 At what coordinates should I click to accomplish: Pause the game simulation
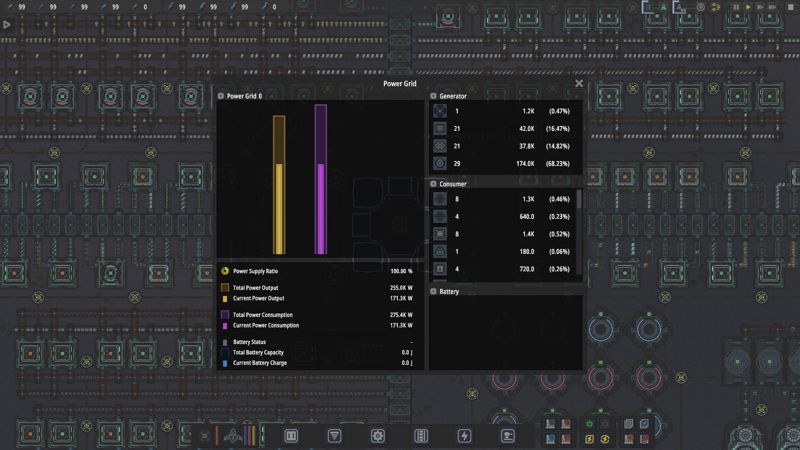(736, 7)
